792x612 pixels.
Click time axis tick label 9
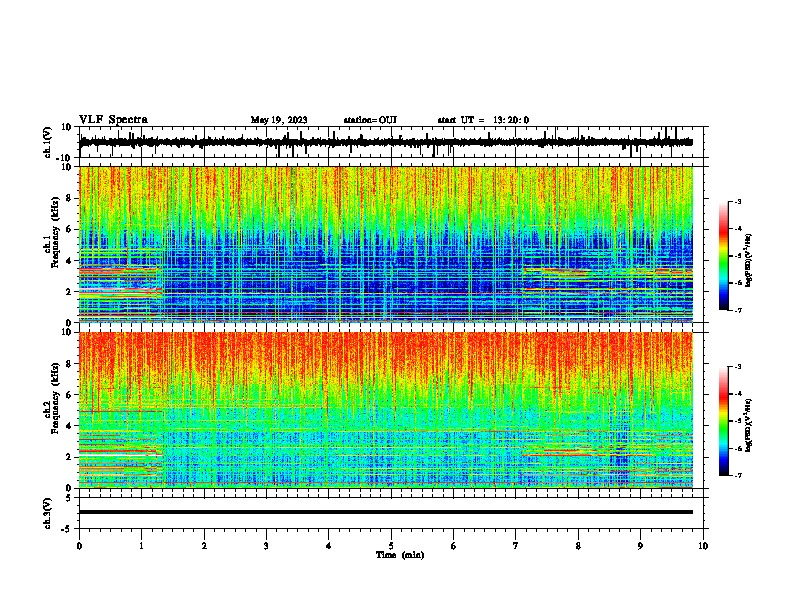[640, 546]
